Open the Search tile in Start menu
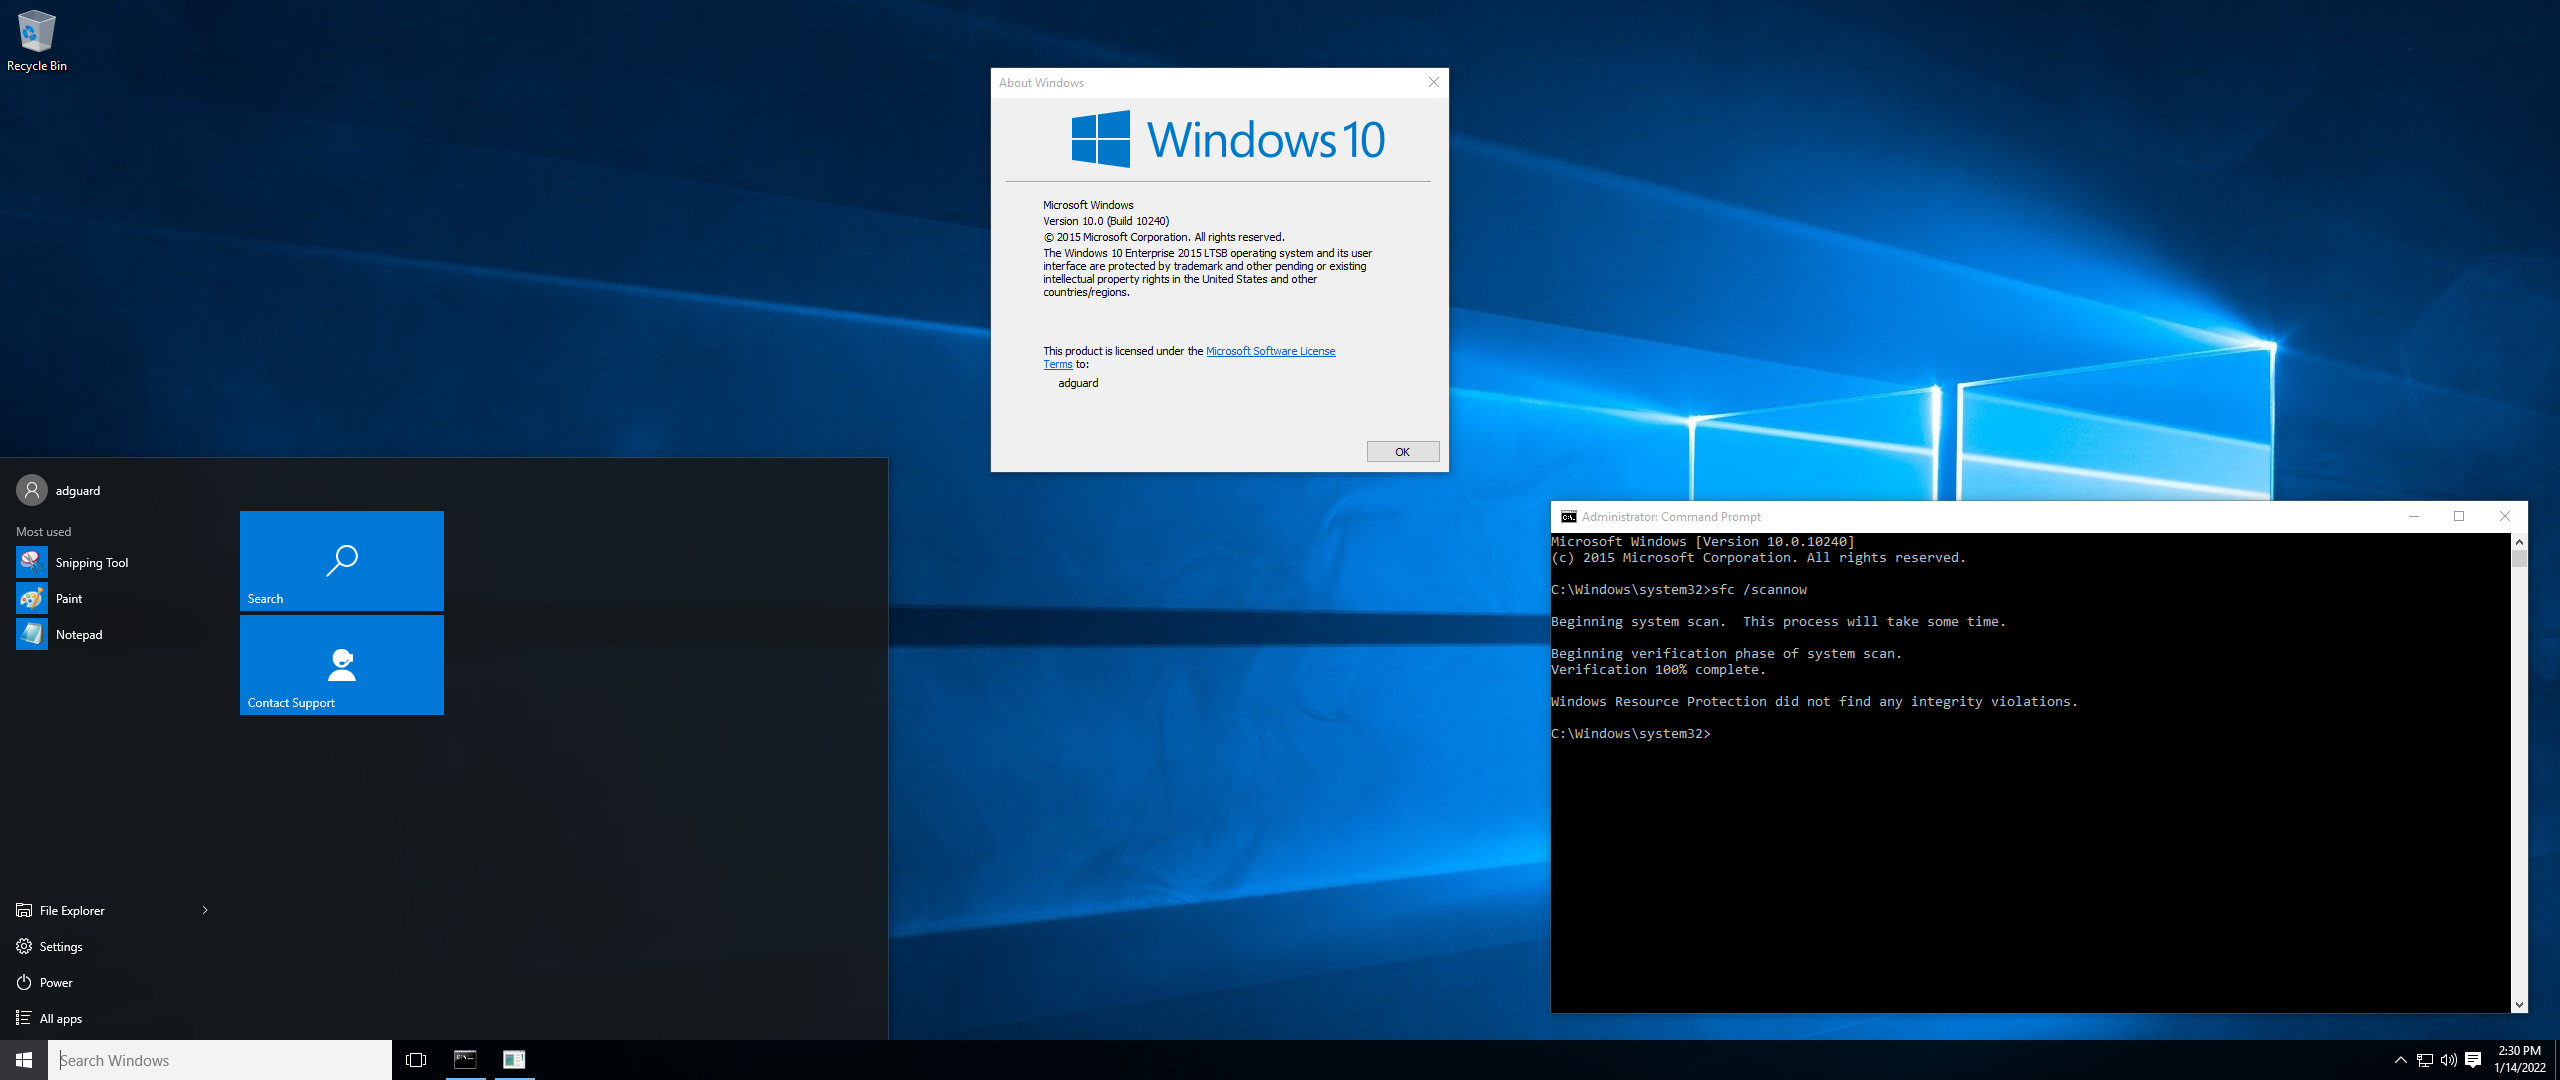The width and height of the screenshot is (2560, 1080). point(342,561)
